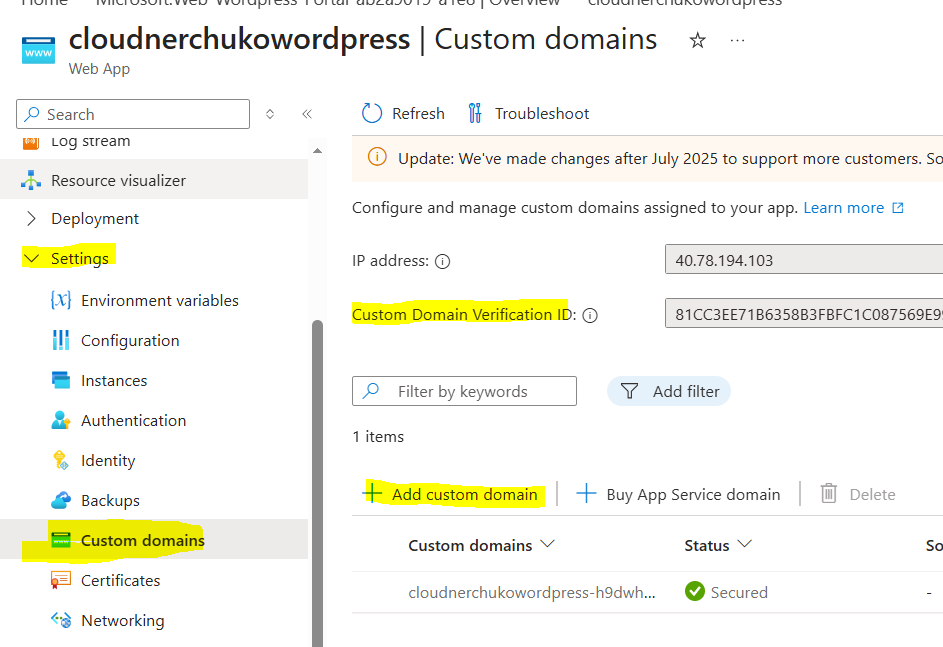Click the Secured status text
This screenshot has width=943, height=647.
pyautogui.click(x=739, y=592)
